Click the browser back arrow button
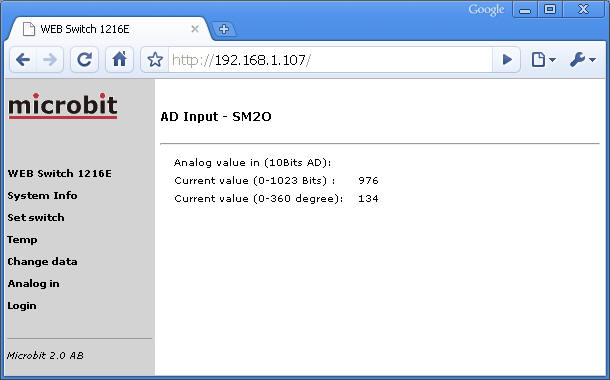The image size is (610, 380). (23, 60)
